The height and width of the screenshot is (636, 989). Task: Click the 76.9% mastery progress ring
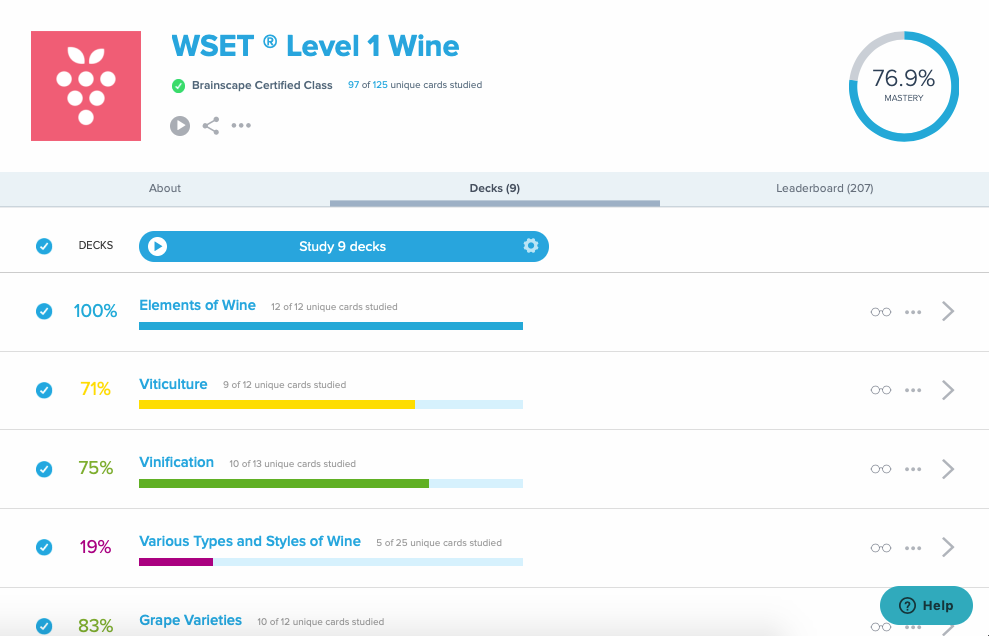click(x=903, y=86)
